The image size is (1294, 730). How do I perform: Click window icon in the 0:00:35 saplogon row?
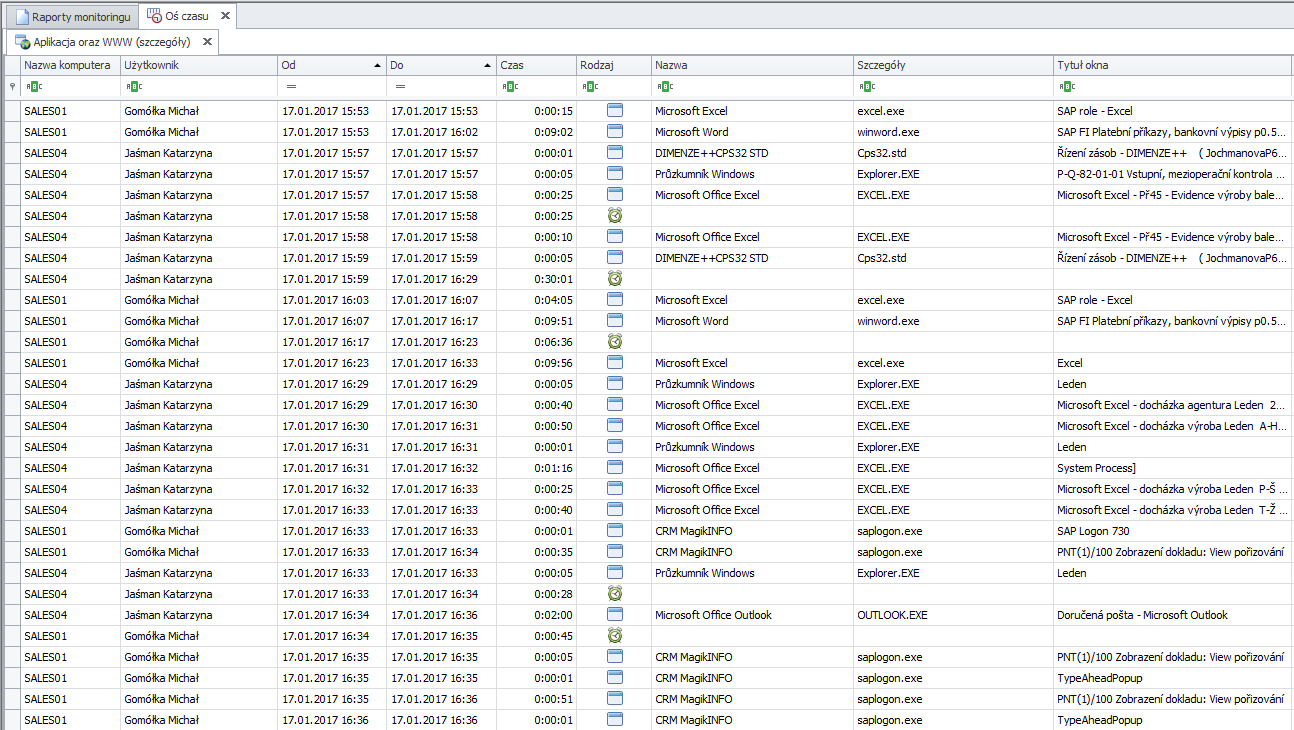click(615, 552)
